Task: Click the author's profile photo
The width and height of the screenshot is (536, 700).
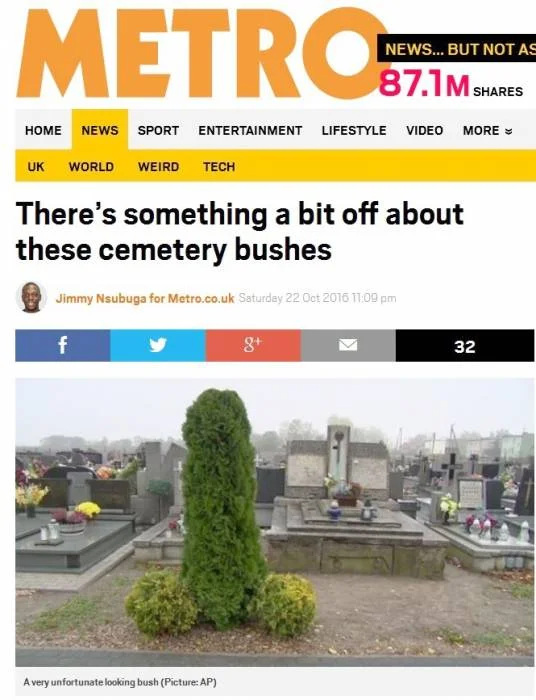Action: (x=31, y=297)
